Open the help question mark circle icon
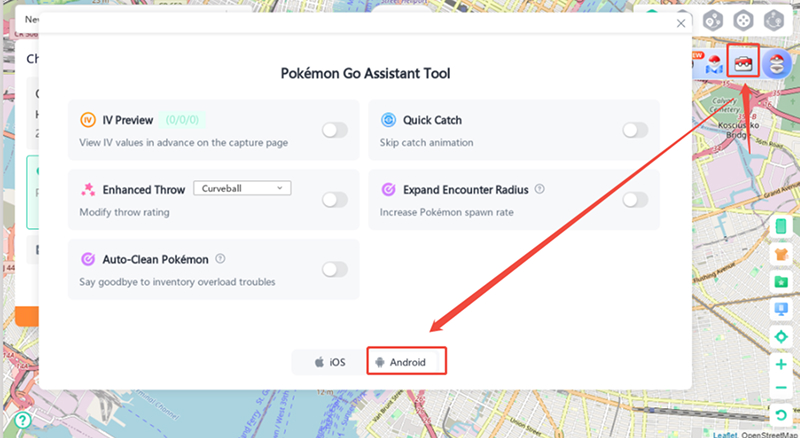This screenshot has height=438, width=800. click(x=23, y=420)
